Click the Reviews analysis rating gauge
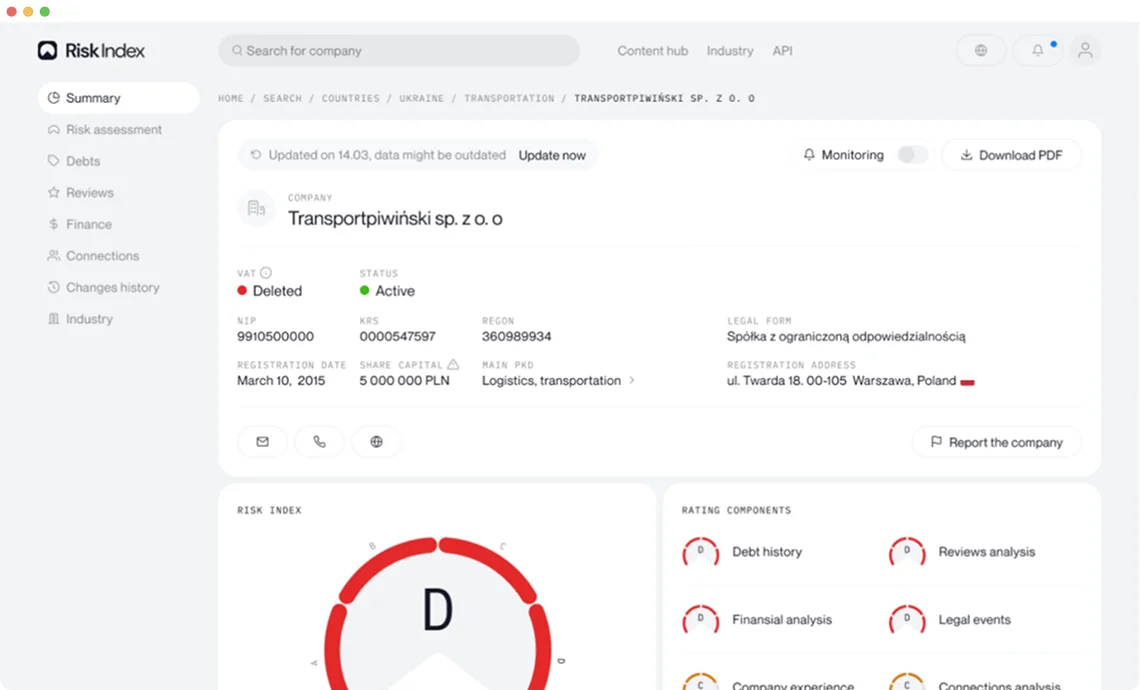This screenshot has height=690, width=1140. pos(907,552)
